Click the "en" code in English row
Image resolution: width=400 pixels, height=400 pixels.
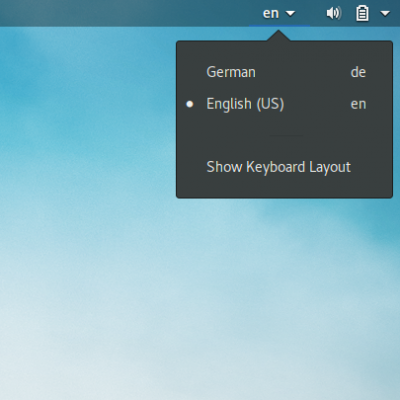coord(358,104)
